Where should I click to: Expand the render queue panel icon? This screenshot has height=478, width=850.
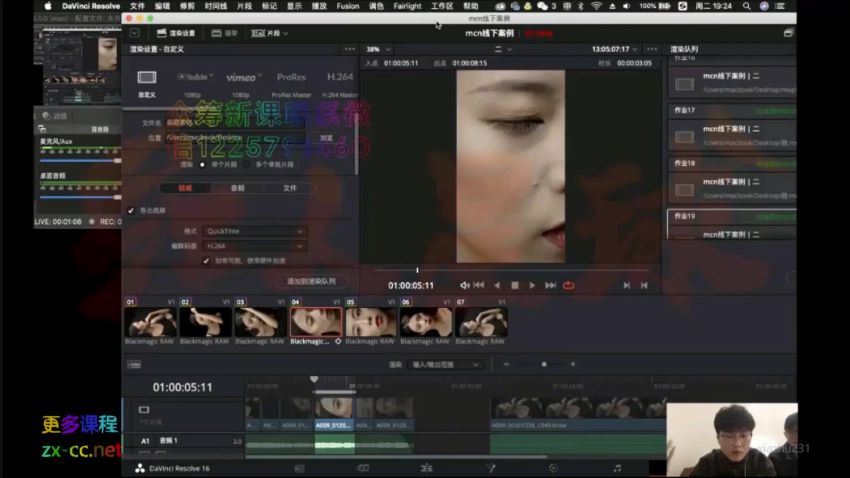pyautogui.click(x=788, y=34)
